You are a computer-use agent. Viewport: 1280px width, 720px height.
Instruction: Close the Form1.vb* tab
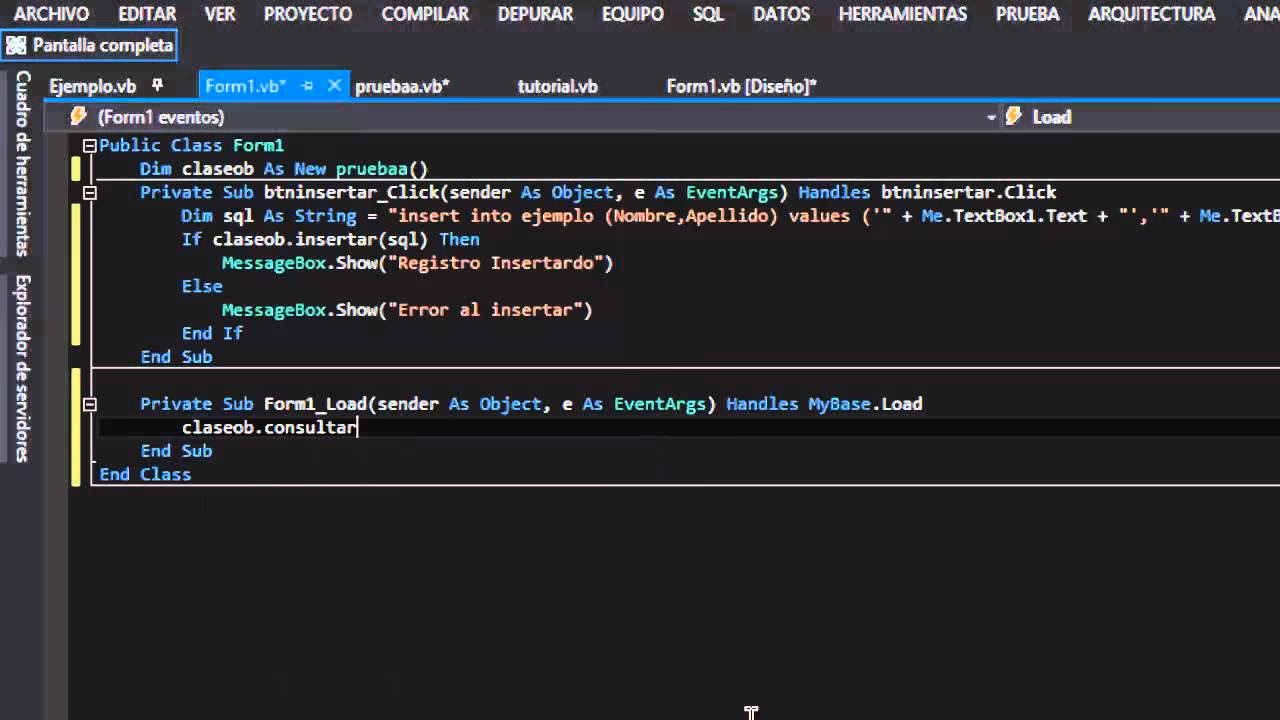click(335, 86)
